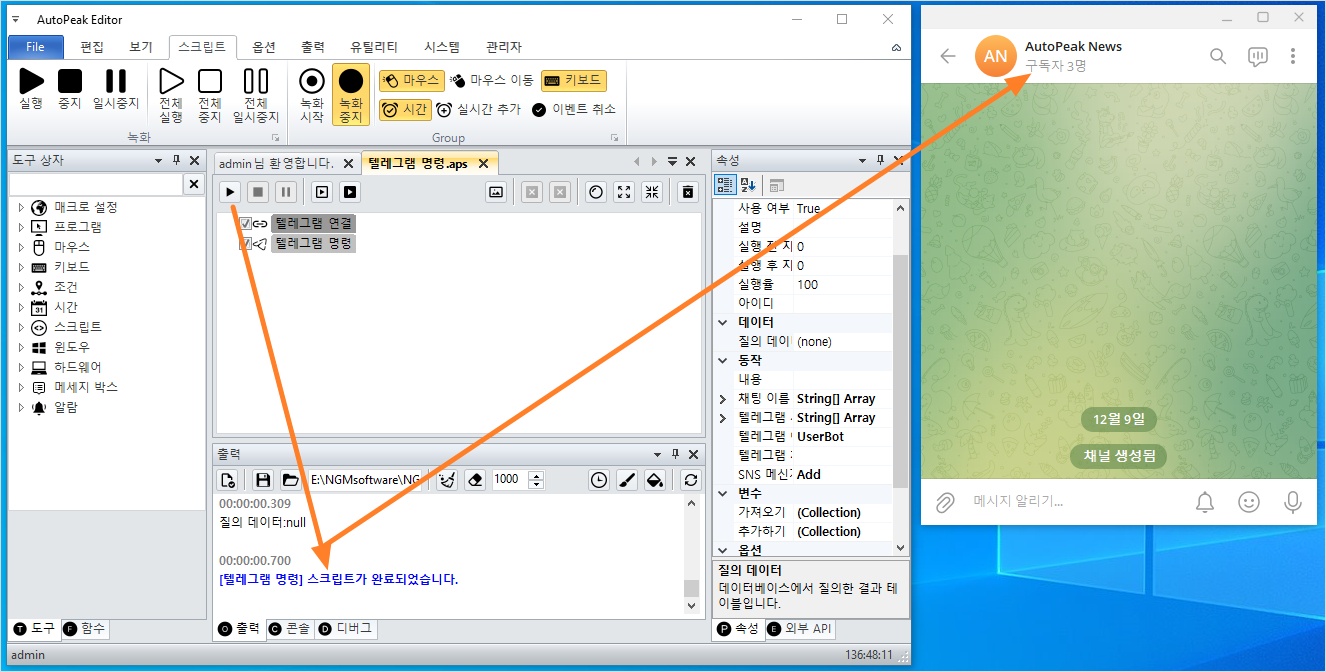1326x672 pixels.
Task: Open the 보기 ribbon tab
Action: click(141, 47)
